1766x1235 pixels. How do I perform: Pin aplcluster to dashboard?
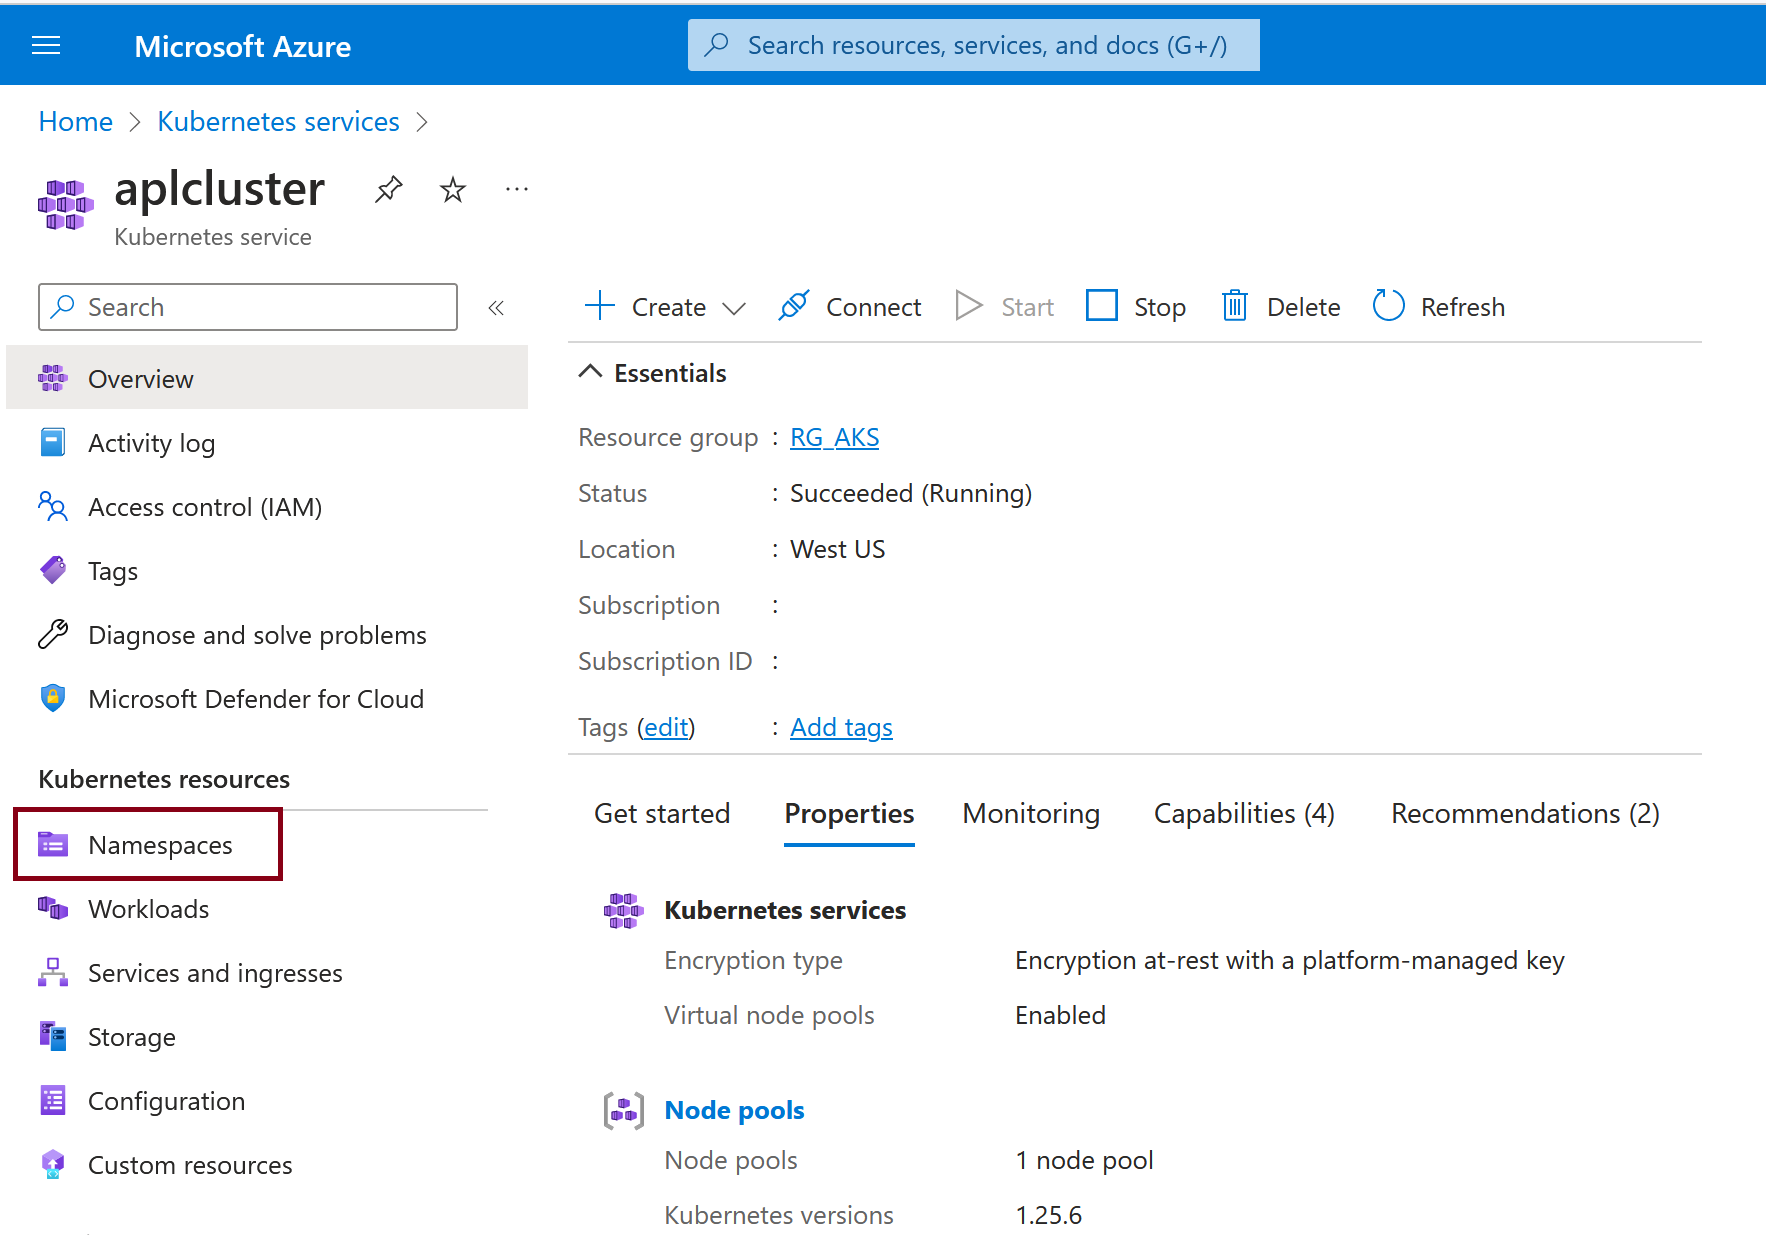pyautogui.click(x=389, y=189)
